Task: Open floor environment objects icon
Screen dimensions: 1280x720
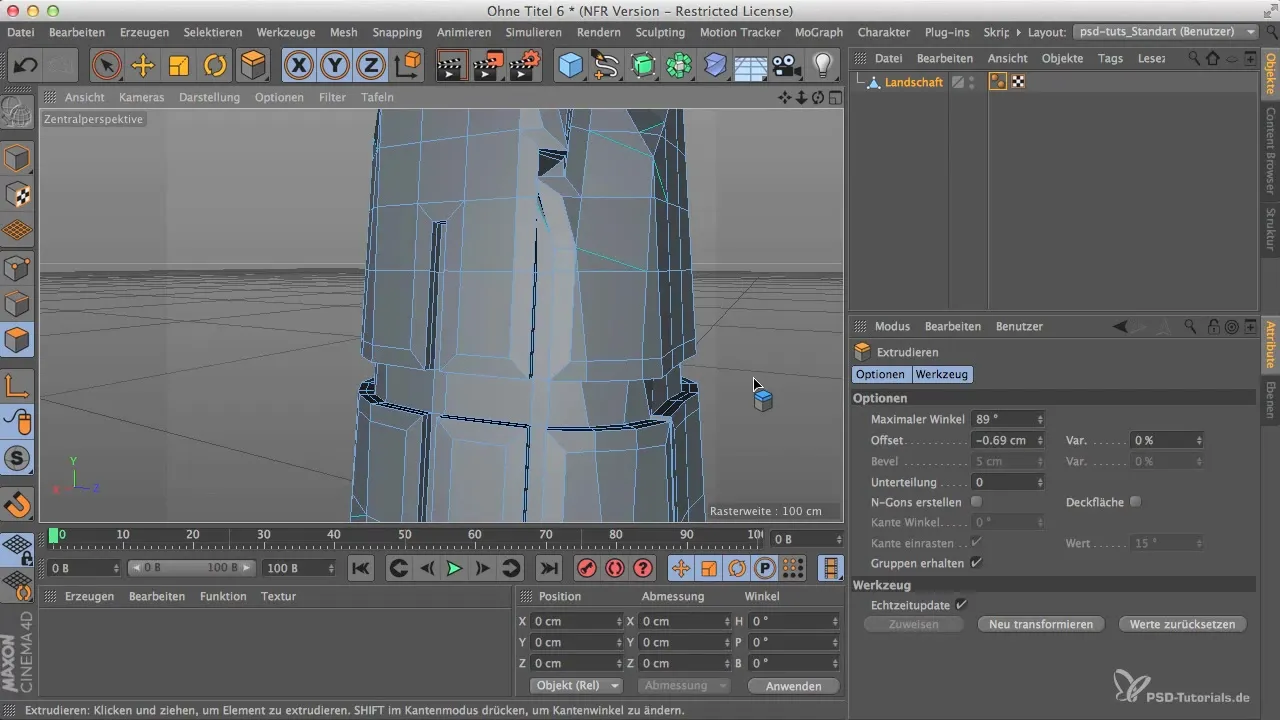Action: point(751,66)
